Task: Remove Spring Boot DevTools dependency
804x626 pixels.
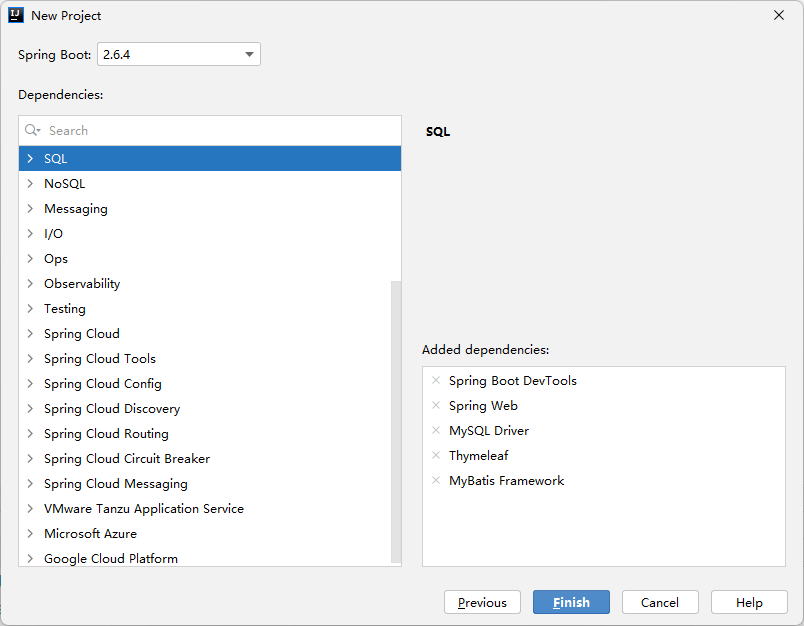Action: 436,380
